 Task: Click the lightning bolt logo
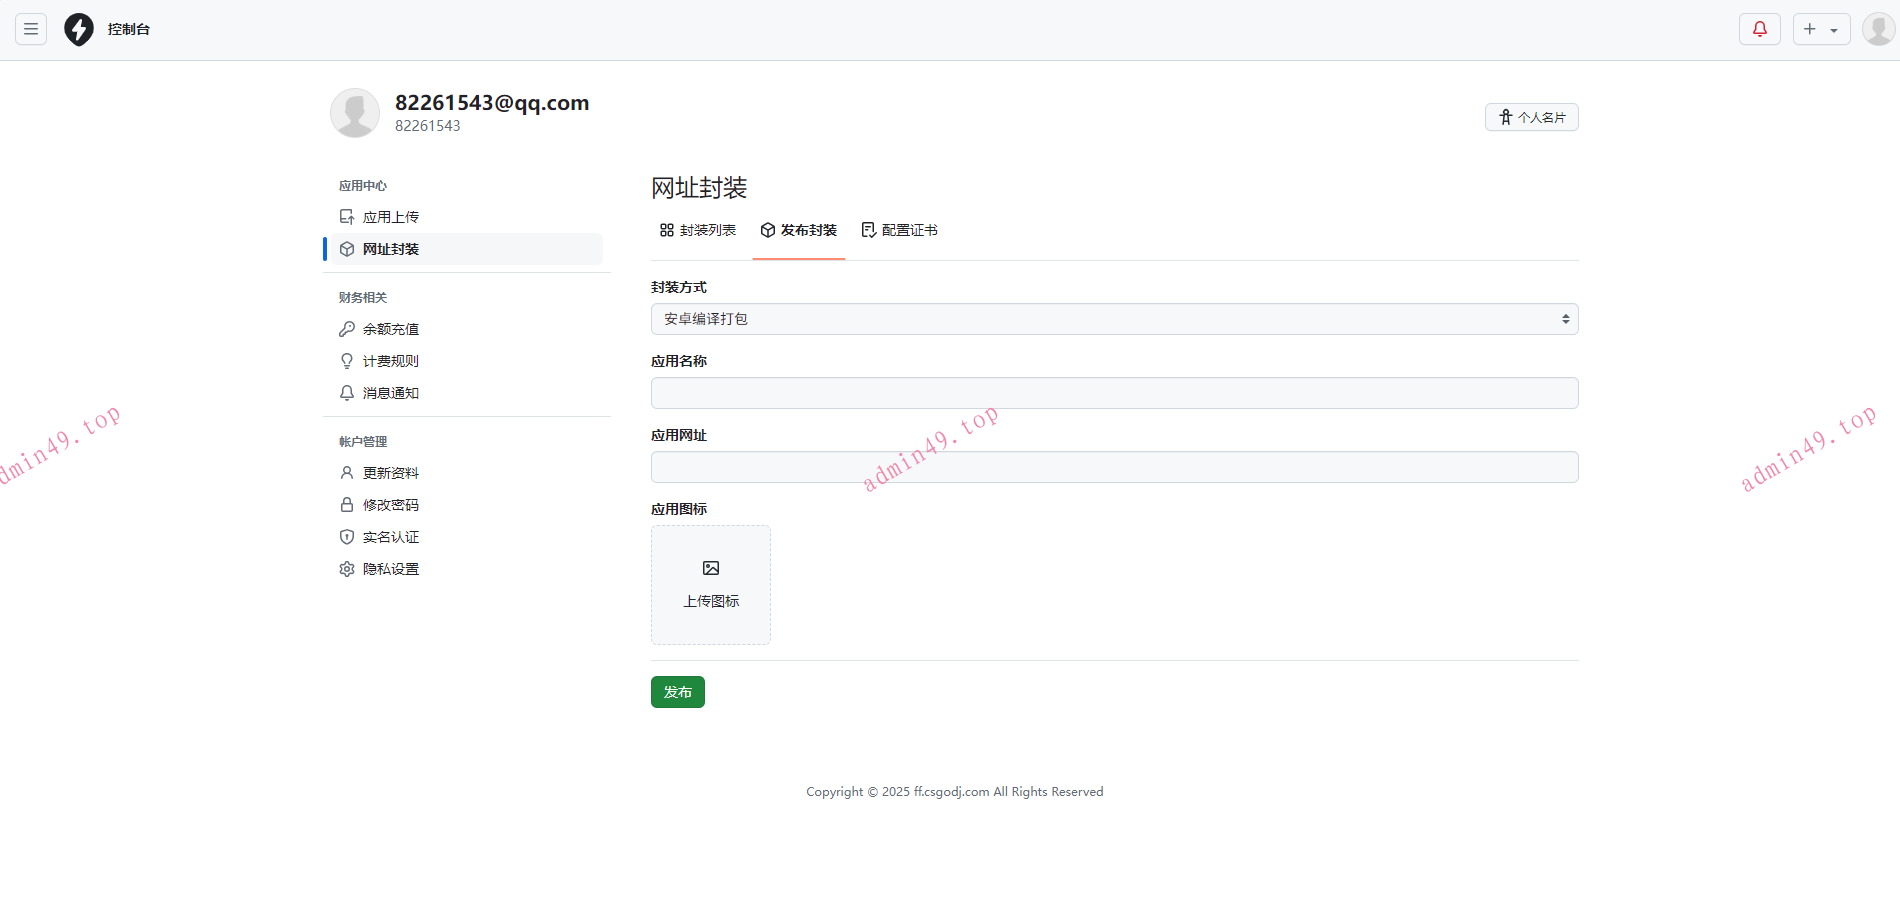pos(79,29)
